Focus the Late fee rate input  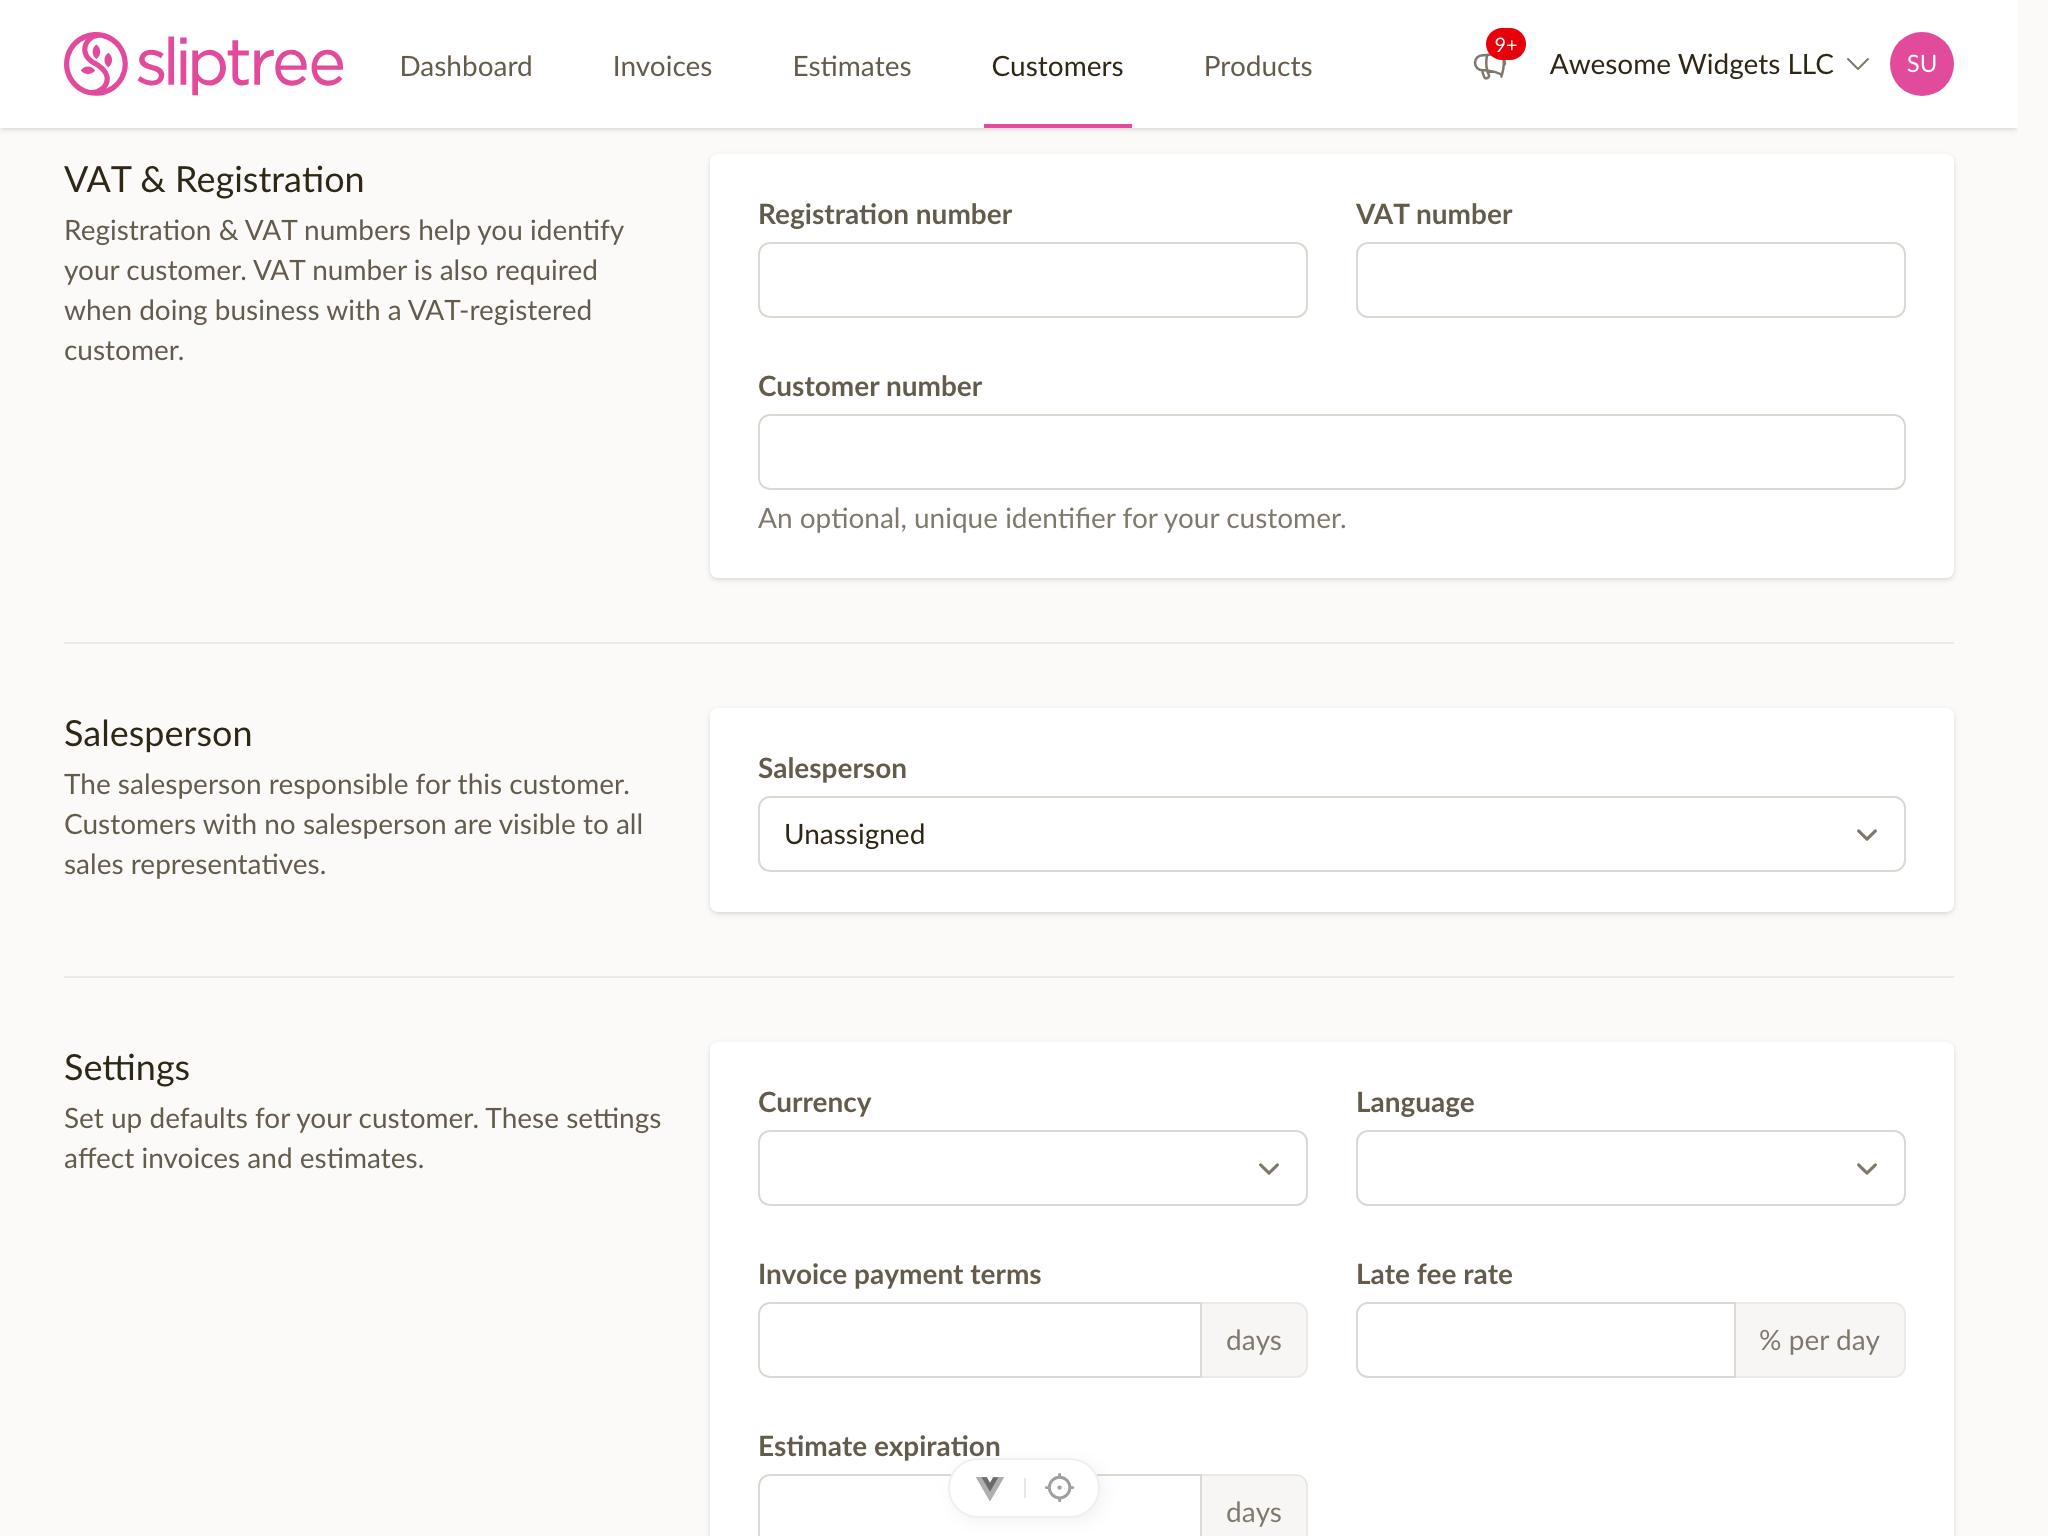tap(1545, 1340)
